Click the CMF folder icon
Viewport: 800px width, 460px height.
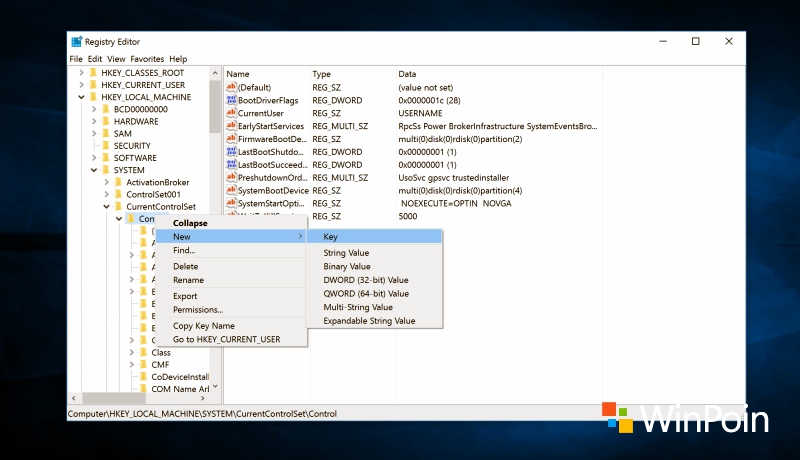click(144, 365)
